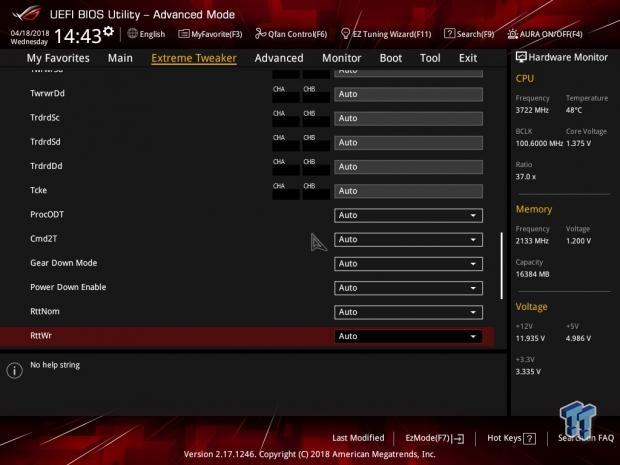
Task: Select the TwrwrDd setting label
Action: [x=47, y=93]
